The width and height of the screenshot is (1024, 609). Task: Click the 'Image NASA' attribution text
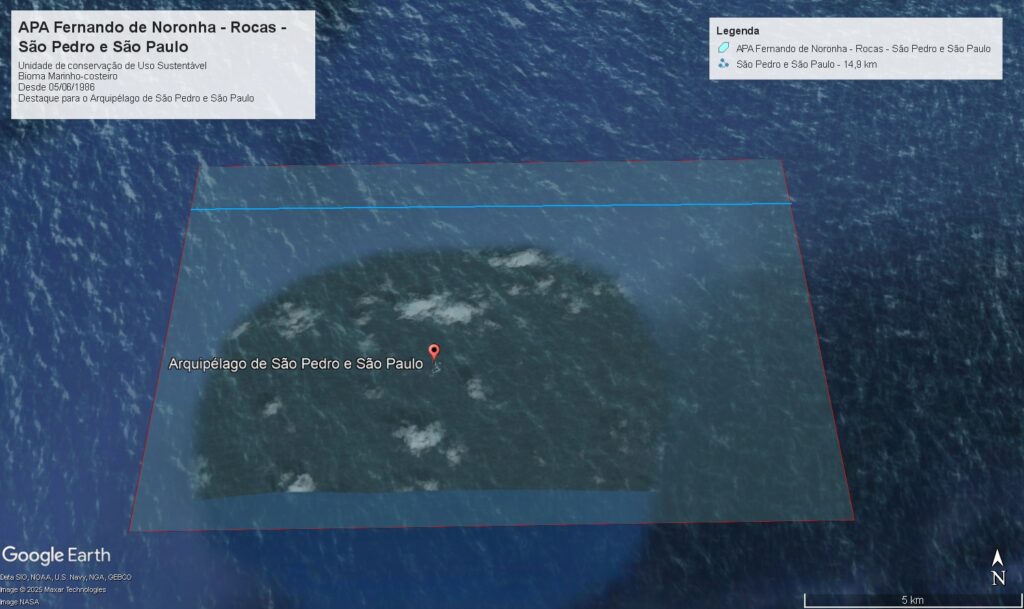20,601
